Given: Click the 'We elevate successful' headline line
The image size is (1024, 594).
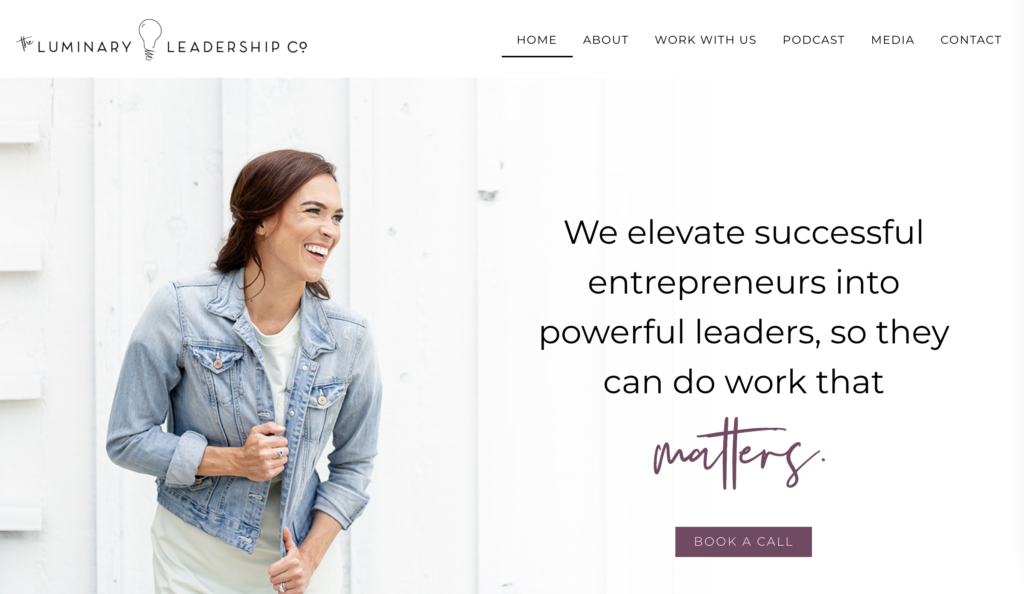Looking at the screenshot, I should 743,232.
